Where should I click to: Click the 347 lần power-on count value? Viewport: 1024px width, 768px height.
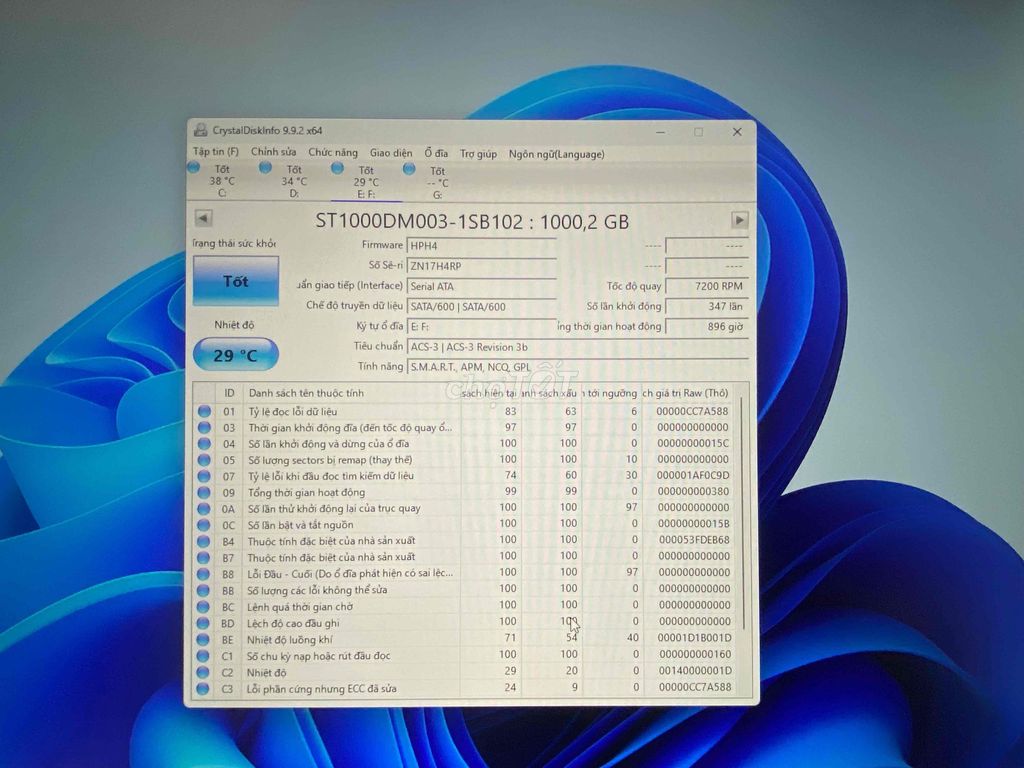(707, 306)
